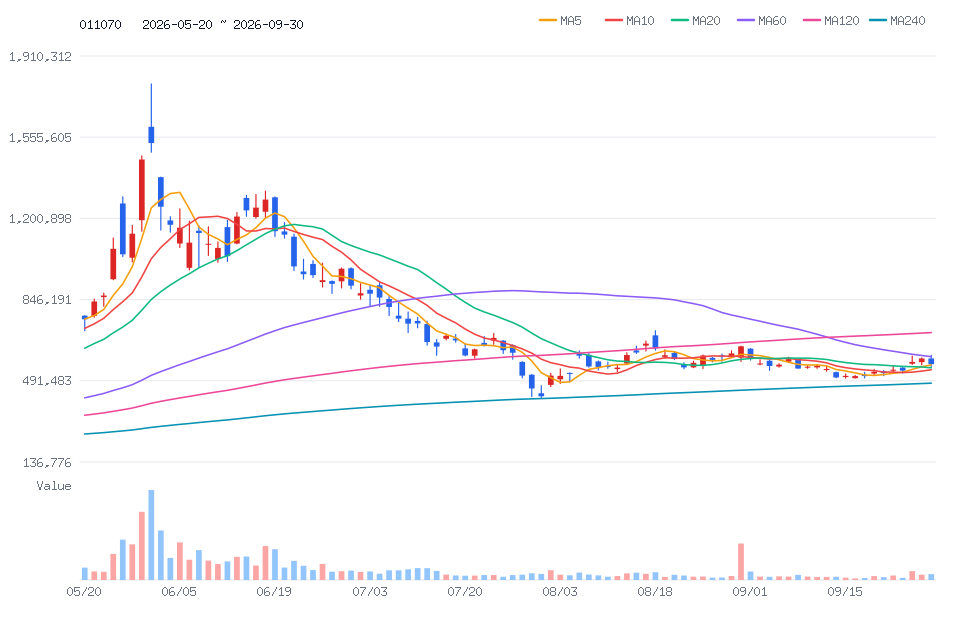Toggle the MA20 legend entry
The height and width of the screenshot is (620, 960).
tap(696, 21)
